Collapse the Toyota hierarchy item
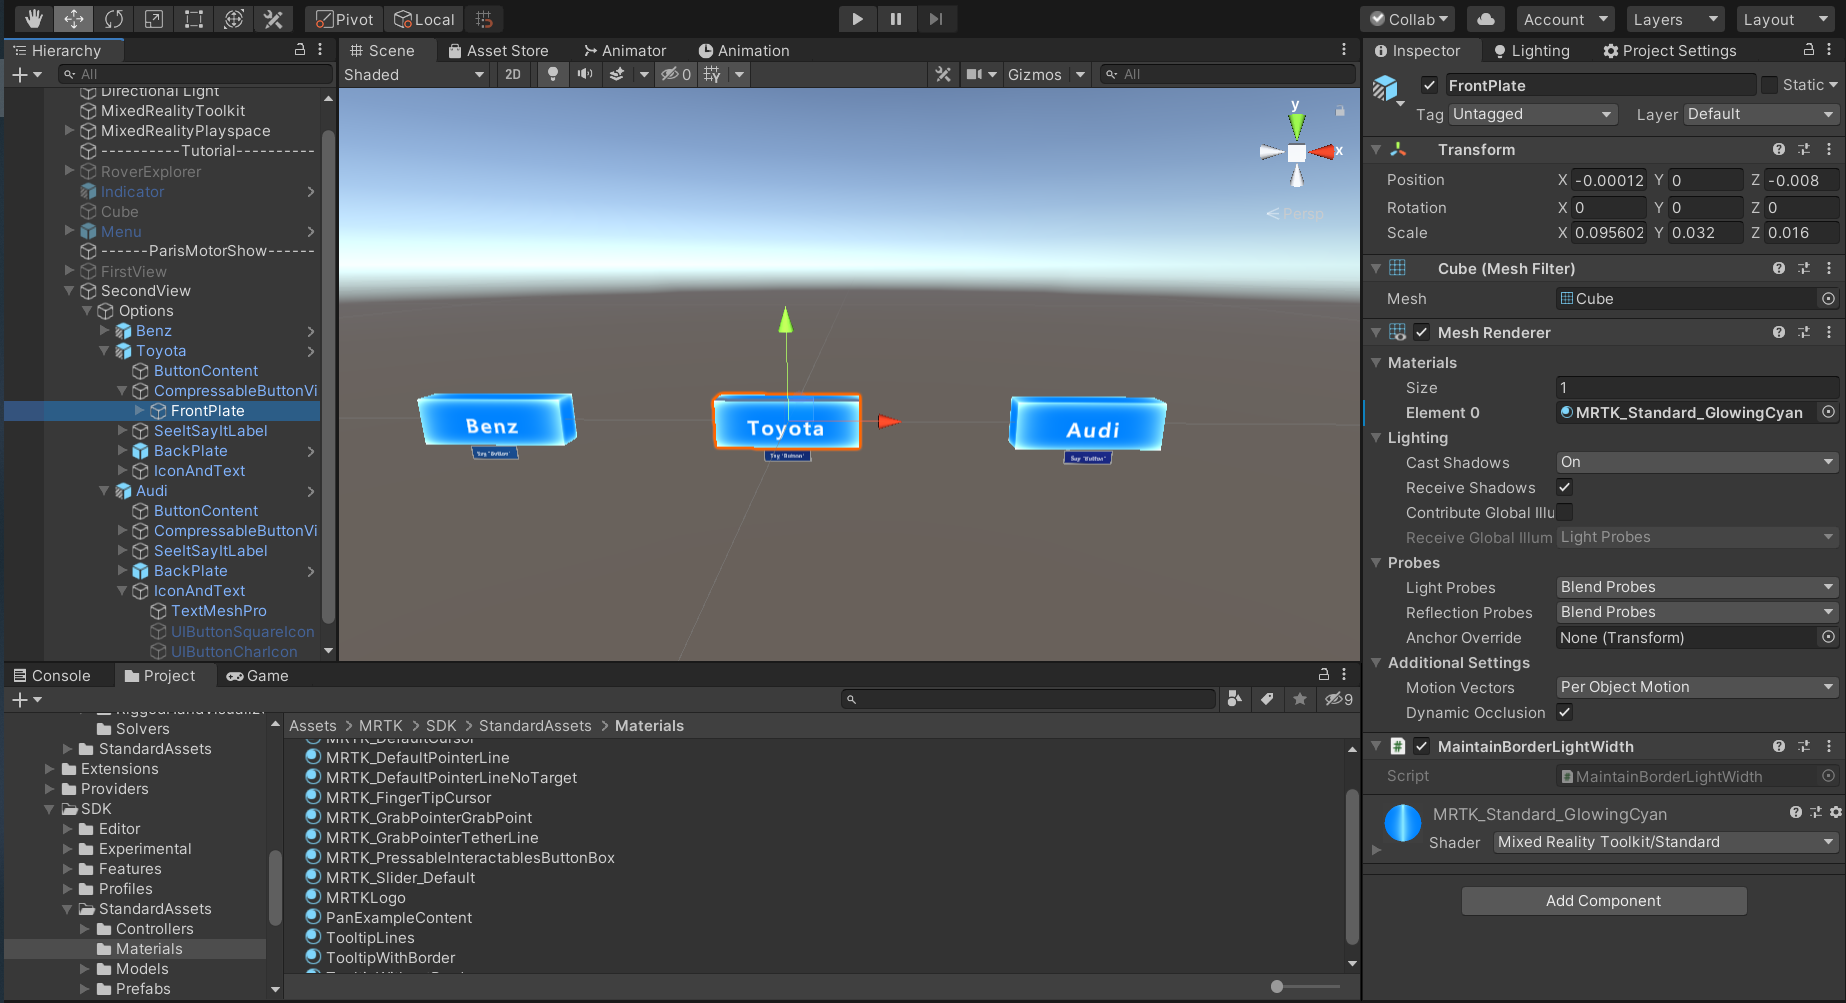The width and height of the screenshot is (1846, 1003). pos(104,351)
